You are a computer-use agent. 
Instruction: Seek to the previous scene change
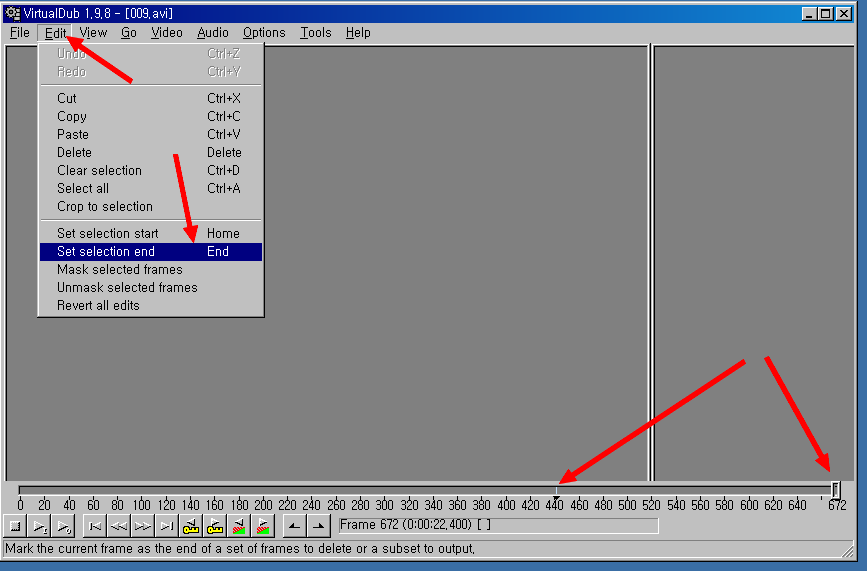pyautogui.click(x=239, y=526)
